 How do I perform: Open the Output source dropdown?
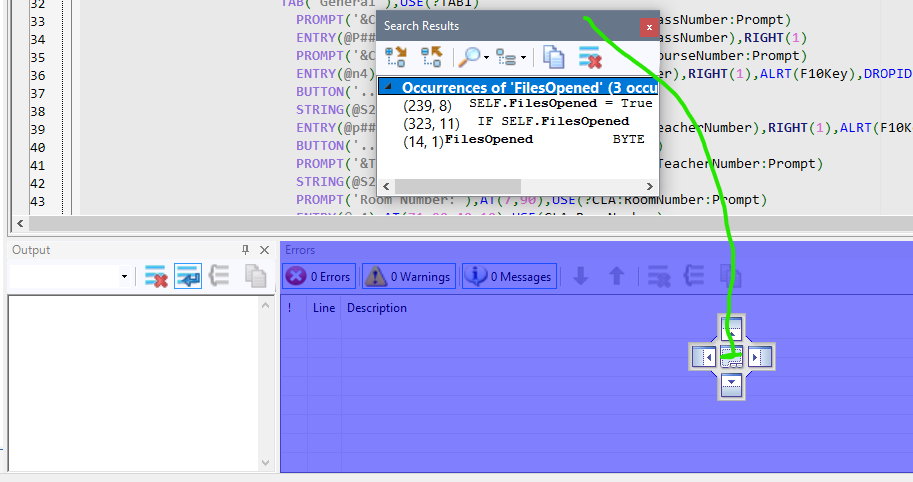tap(124, 277)
